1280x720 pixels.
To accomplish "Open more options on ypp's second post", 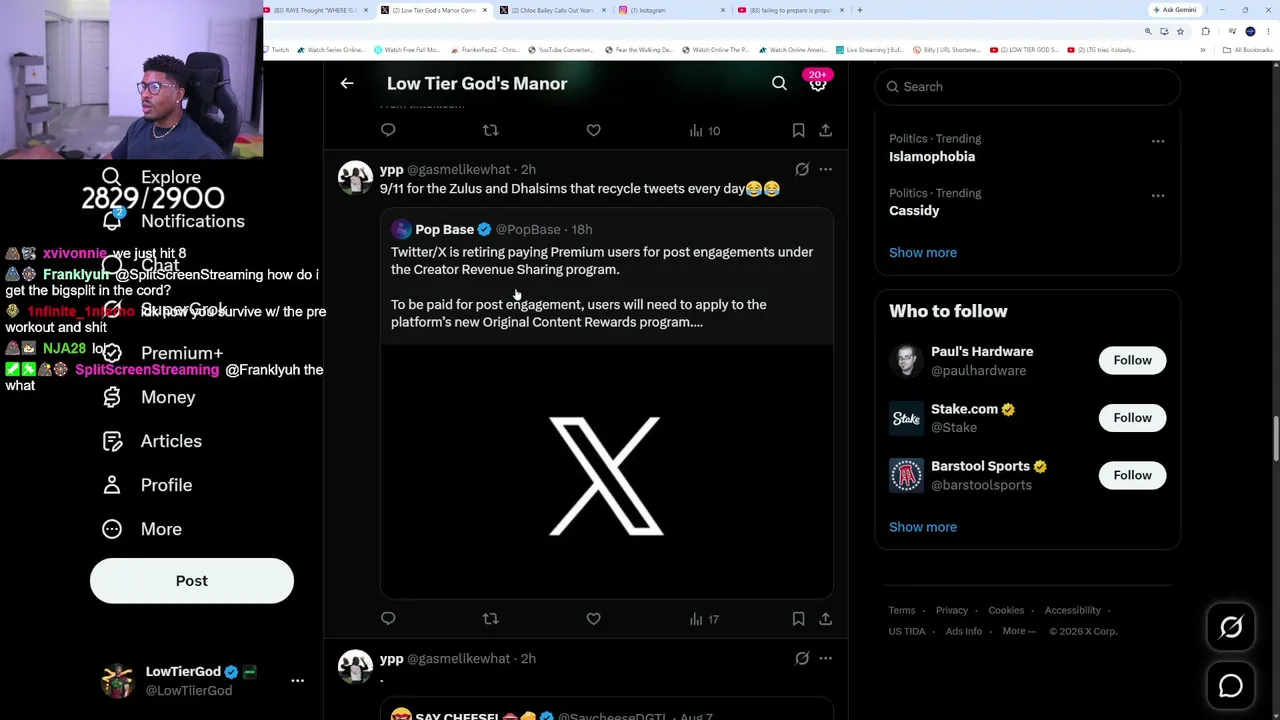I will point(825,659).
